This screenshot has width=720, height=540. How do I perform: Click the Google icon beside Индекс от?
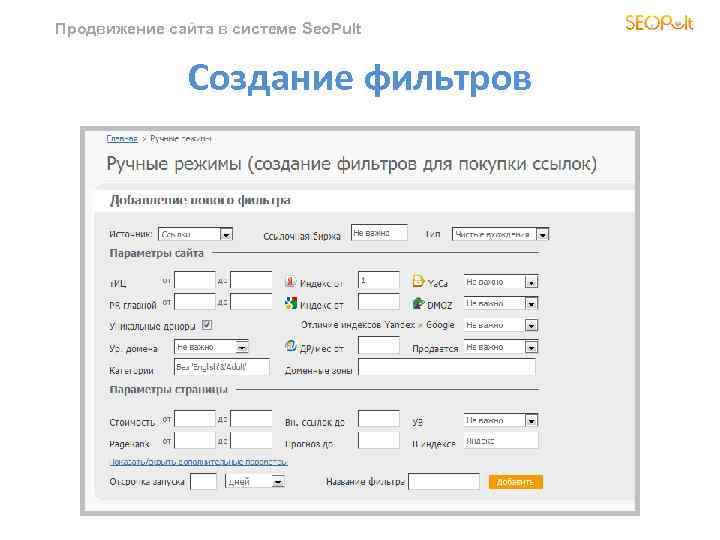click(x=290, y=303)
